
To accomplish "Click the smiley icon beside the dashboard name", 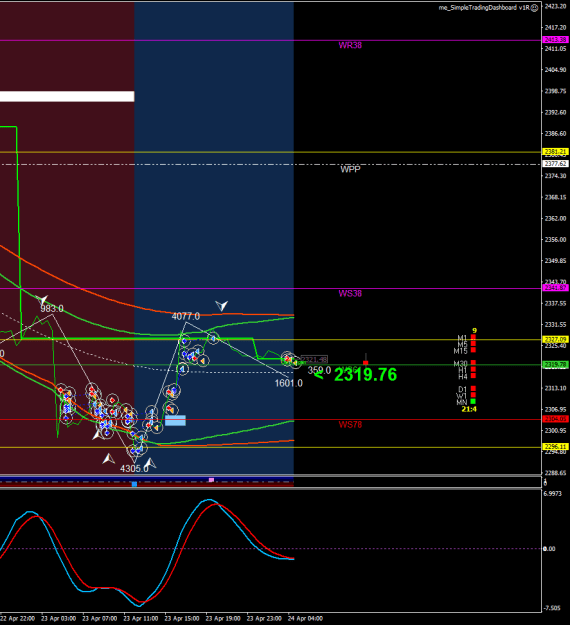I will (535, 8).
